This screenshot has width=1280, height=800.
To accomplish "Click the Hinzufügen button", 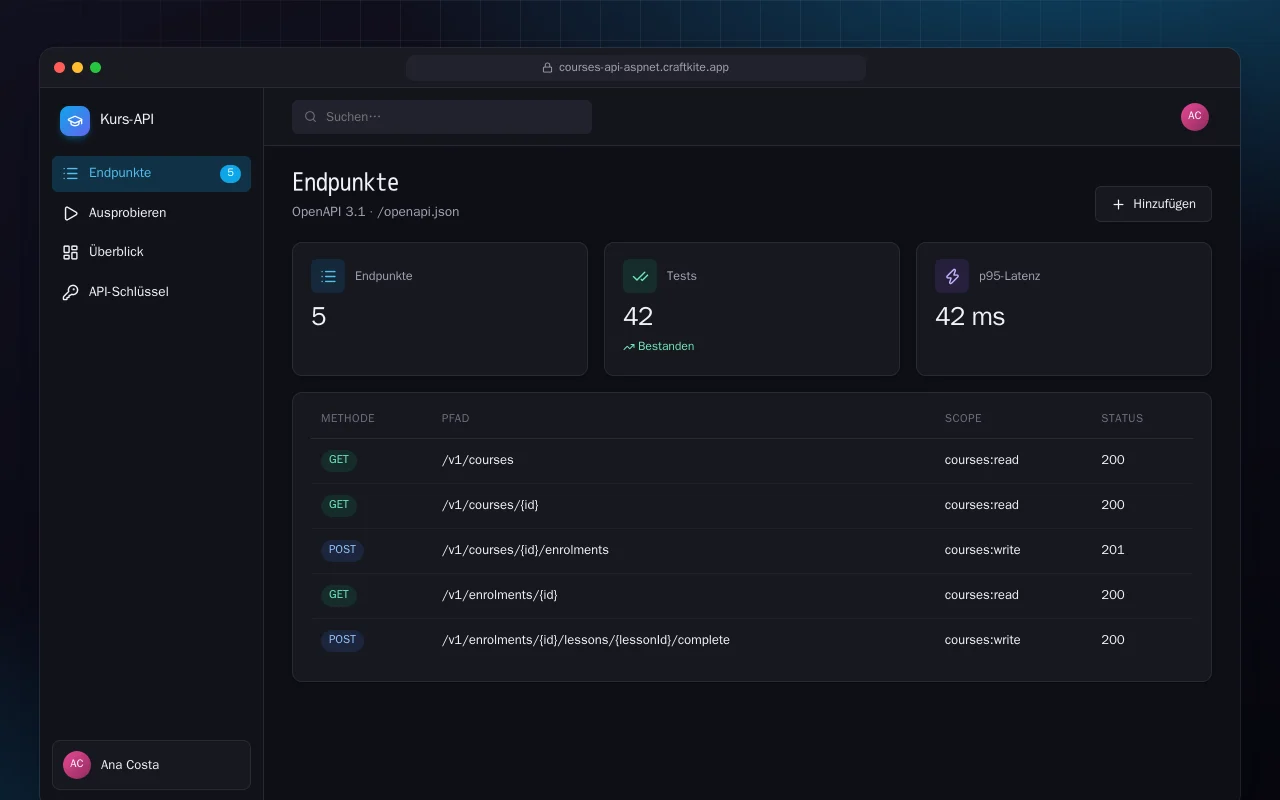I will click(x=1153, y=204).
